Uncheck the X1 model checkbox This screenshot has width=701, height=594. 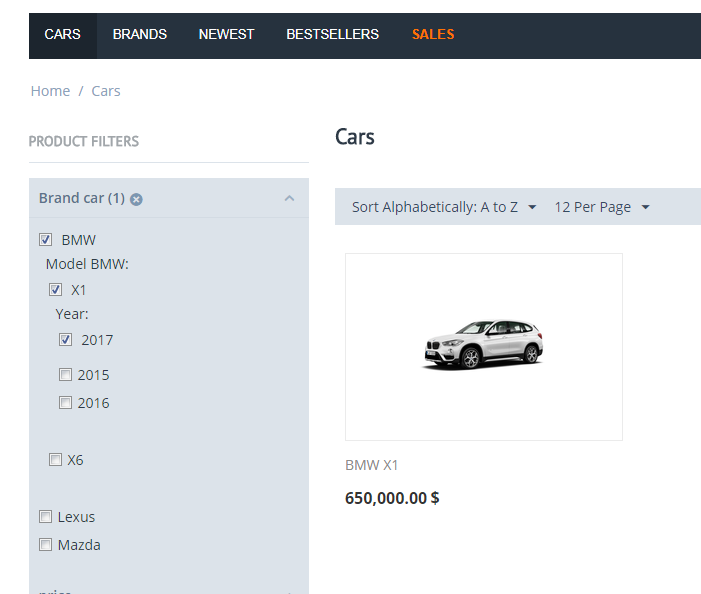click(55, 290)
